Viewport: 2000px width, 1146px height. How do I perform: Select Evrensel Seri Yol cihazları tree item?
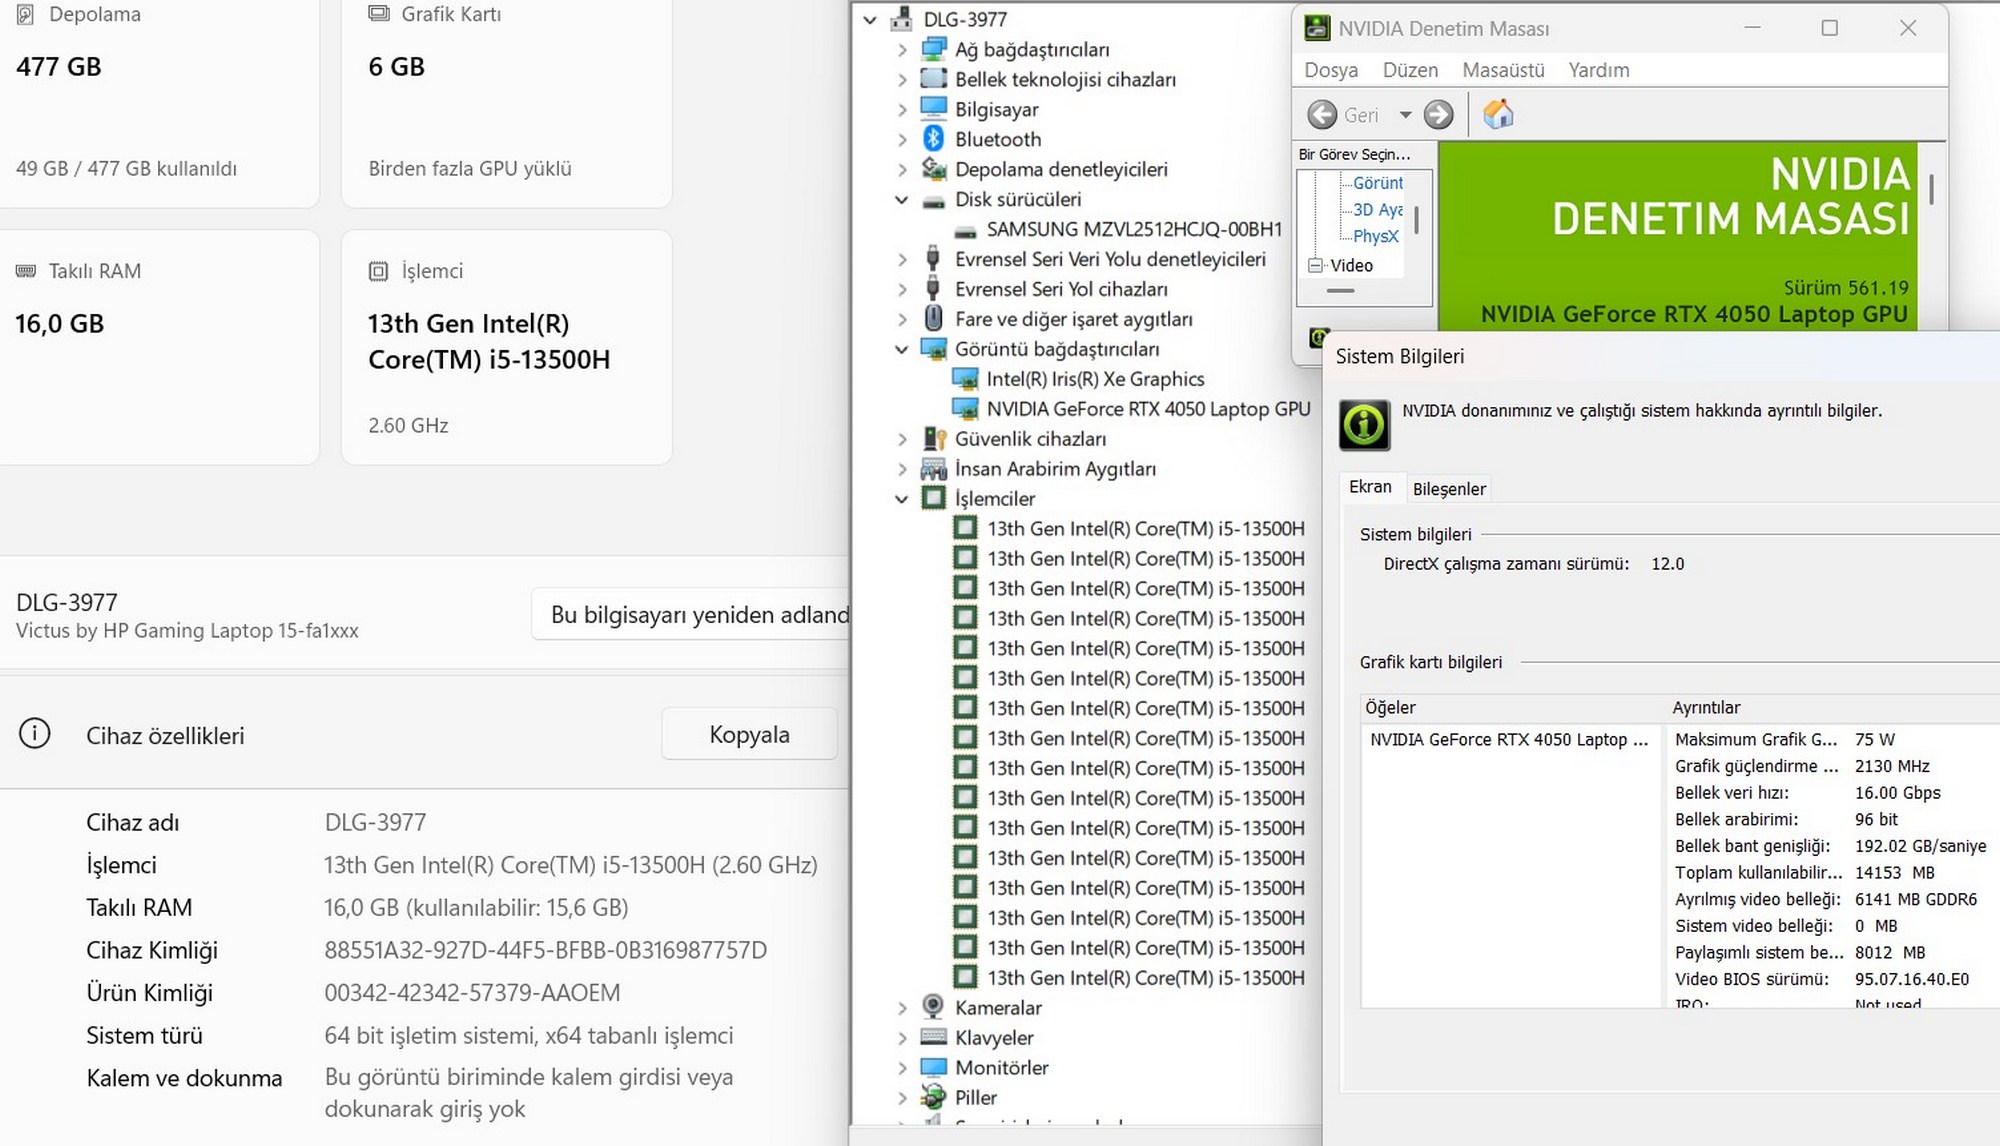(x=1060, y=289)
